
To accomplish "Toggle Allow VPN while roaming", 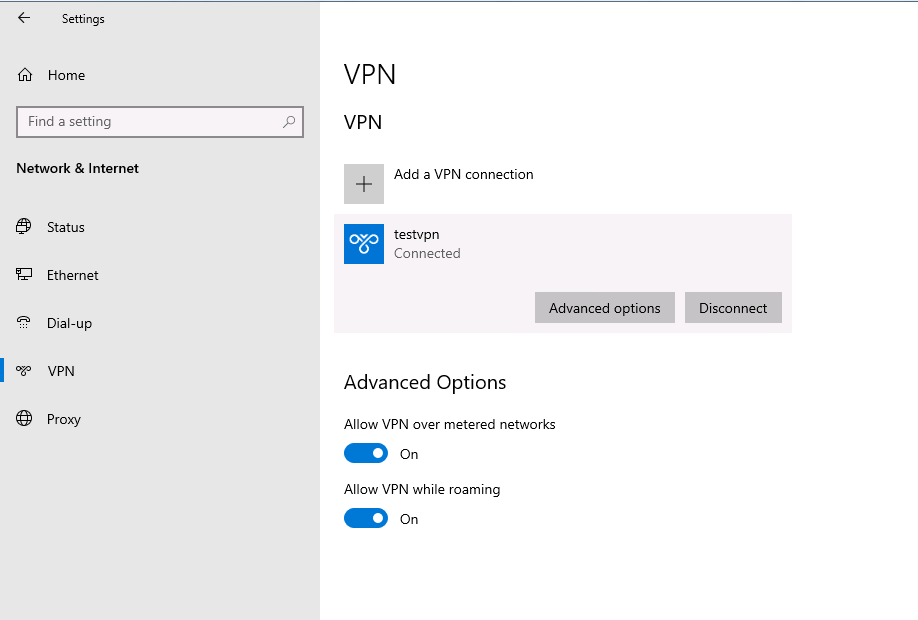I will pos(366,518).
